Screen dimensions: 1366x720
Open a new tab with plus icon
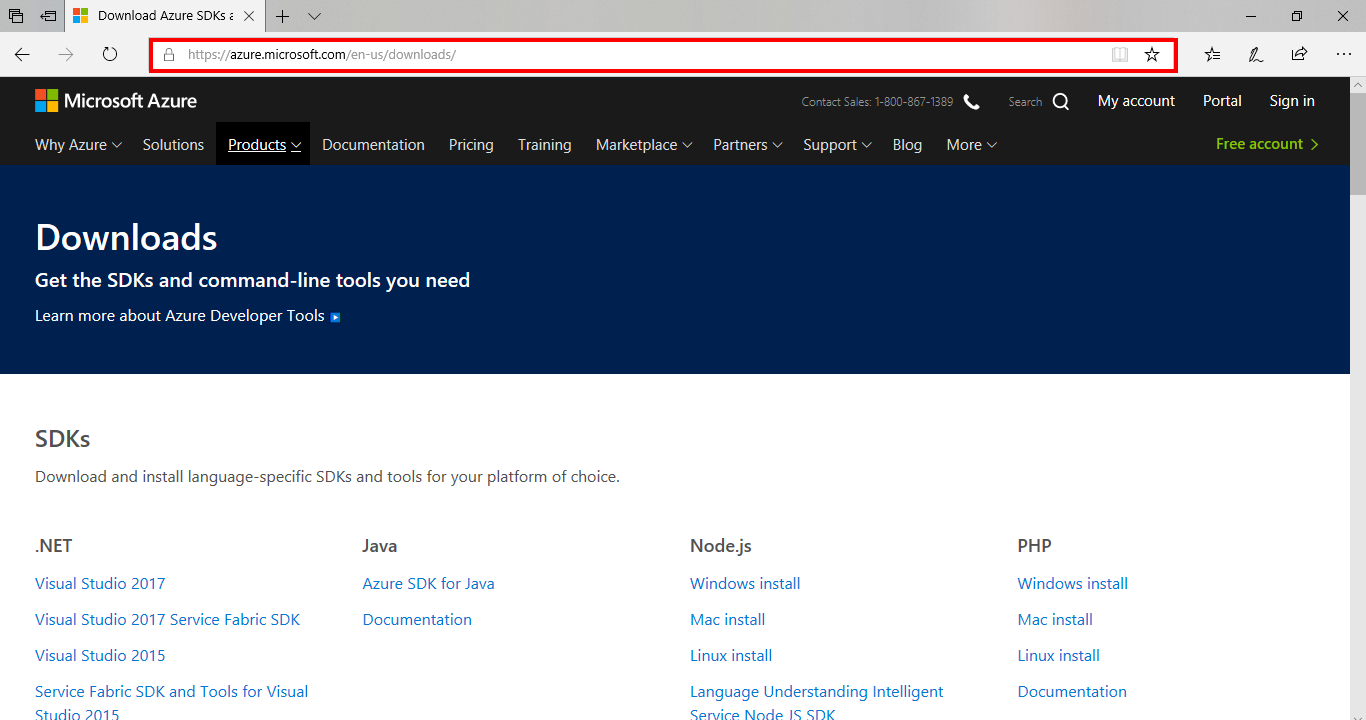pos(283,16)
